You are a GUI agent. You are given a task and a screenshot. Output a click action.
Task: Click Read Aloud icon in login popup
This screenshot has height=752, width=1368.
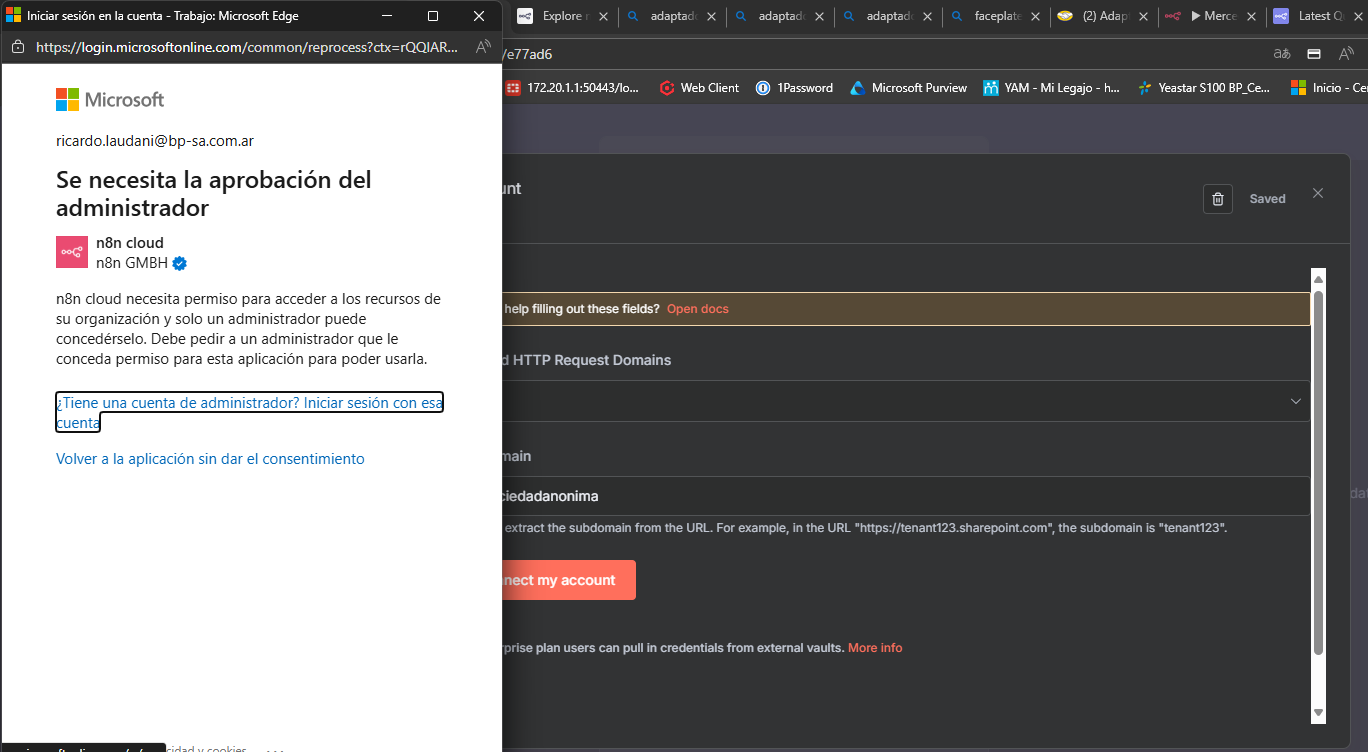pyautogui.click(x=483, y=47)
